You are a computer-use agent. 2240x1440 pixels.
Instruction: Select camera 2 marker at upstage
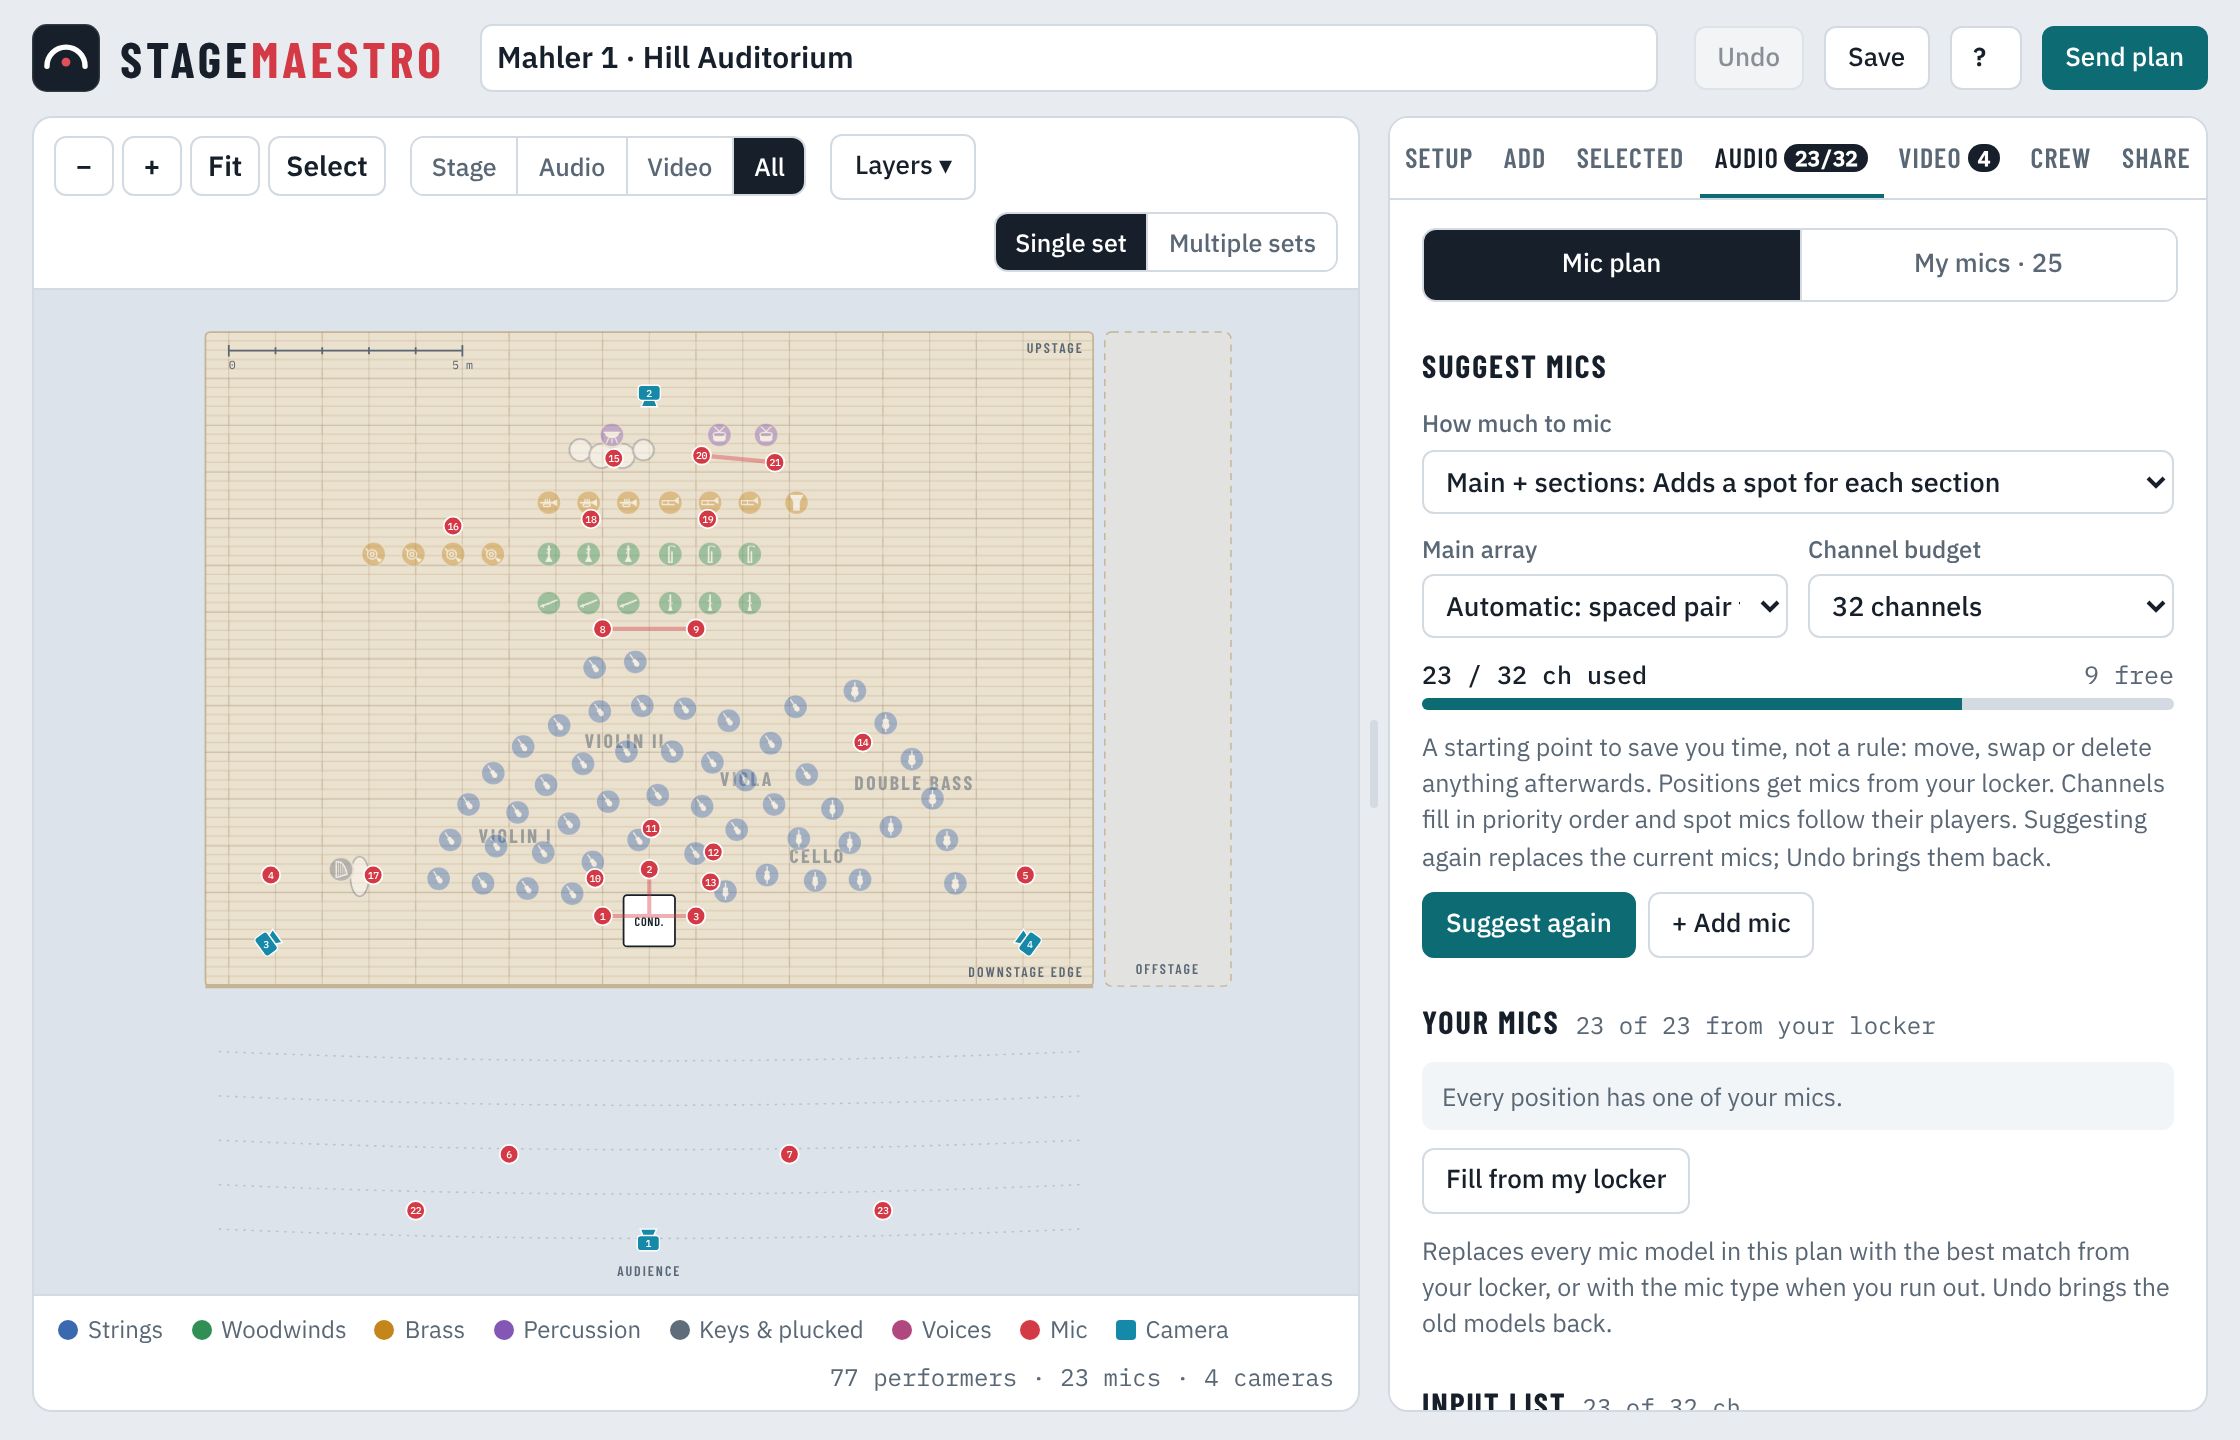[649, 395]
